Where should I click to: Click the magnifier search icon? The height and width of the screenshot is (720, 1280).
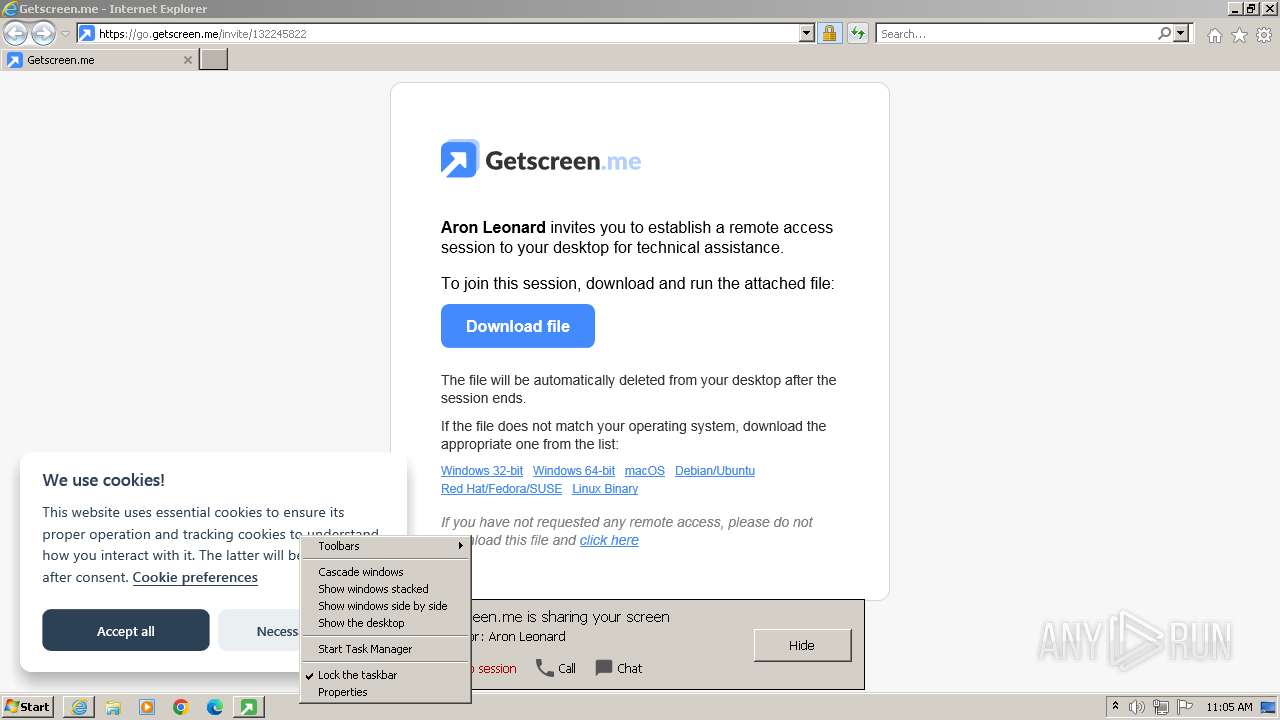[x=1164, y=33]
